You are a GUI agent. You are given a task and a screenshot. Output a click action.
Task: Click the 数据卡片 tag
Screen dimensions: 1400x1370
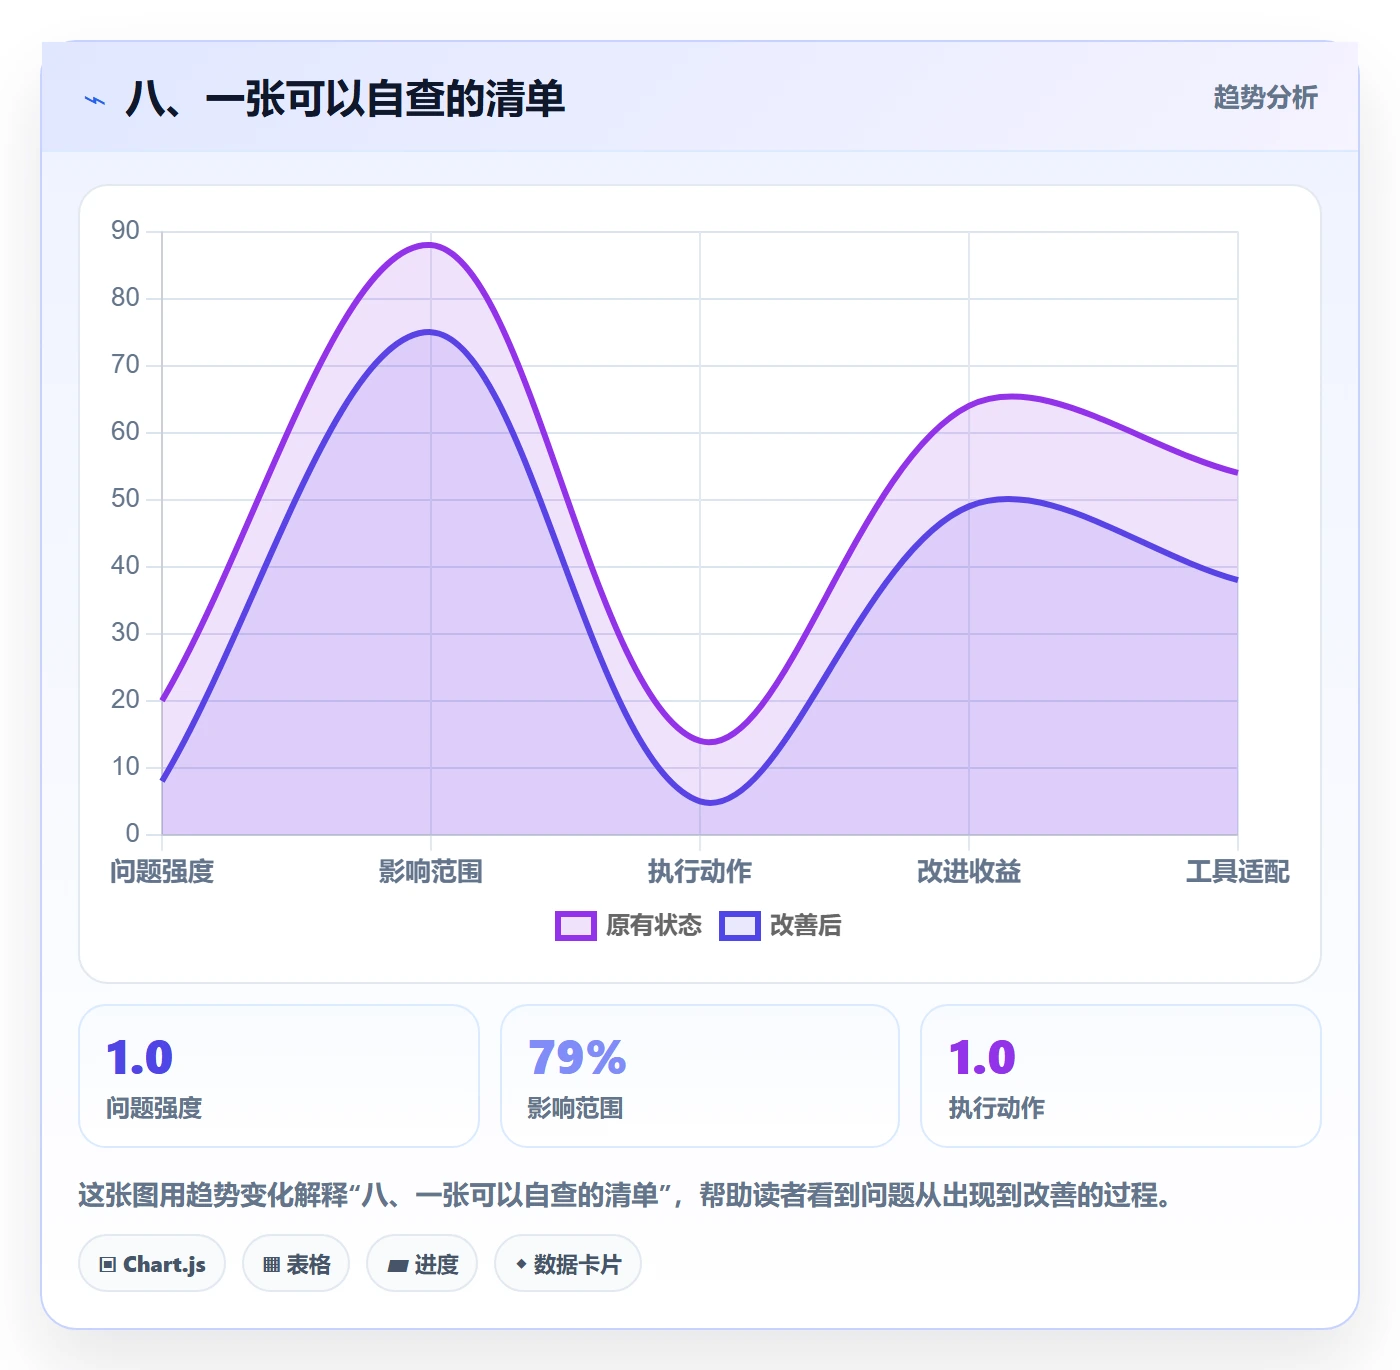[568, 1264]
